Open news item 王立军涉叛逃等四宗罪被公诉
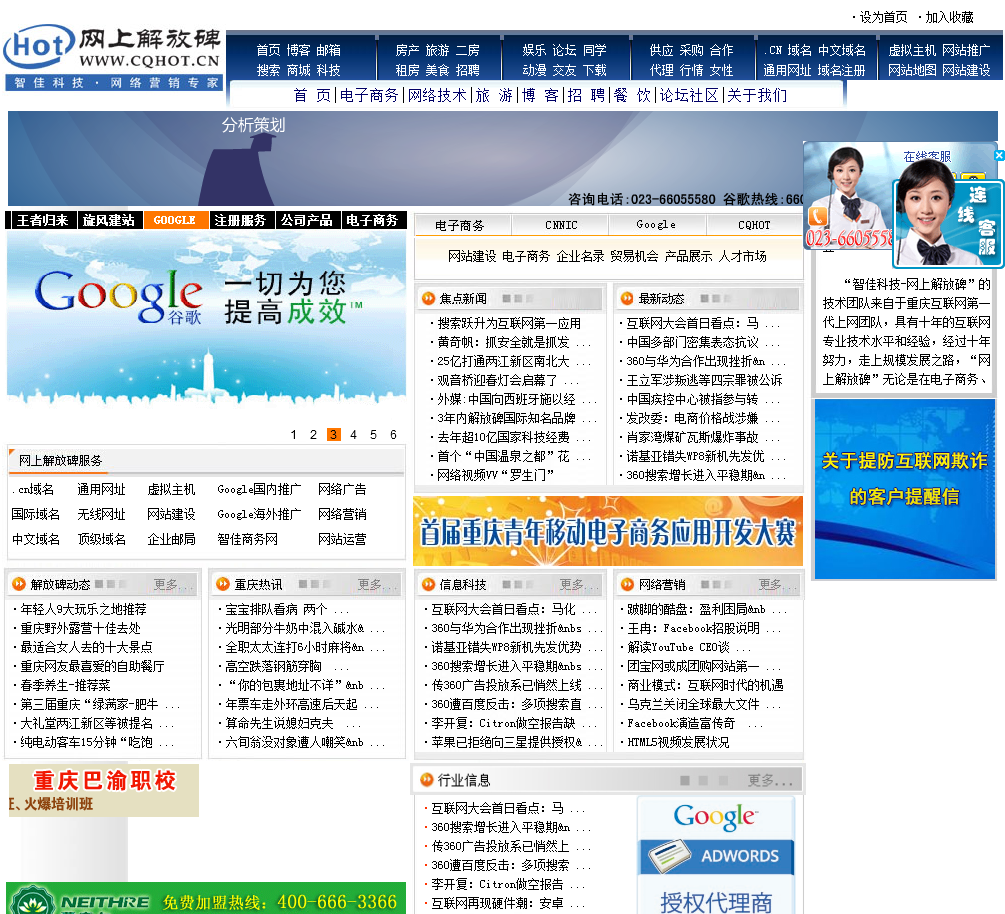This screenshot has height=914, width=1005. click(704, 380)
